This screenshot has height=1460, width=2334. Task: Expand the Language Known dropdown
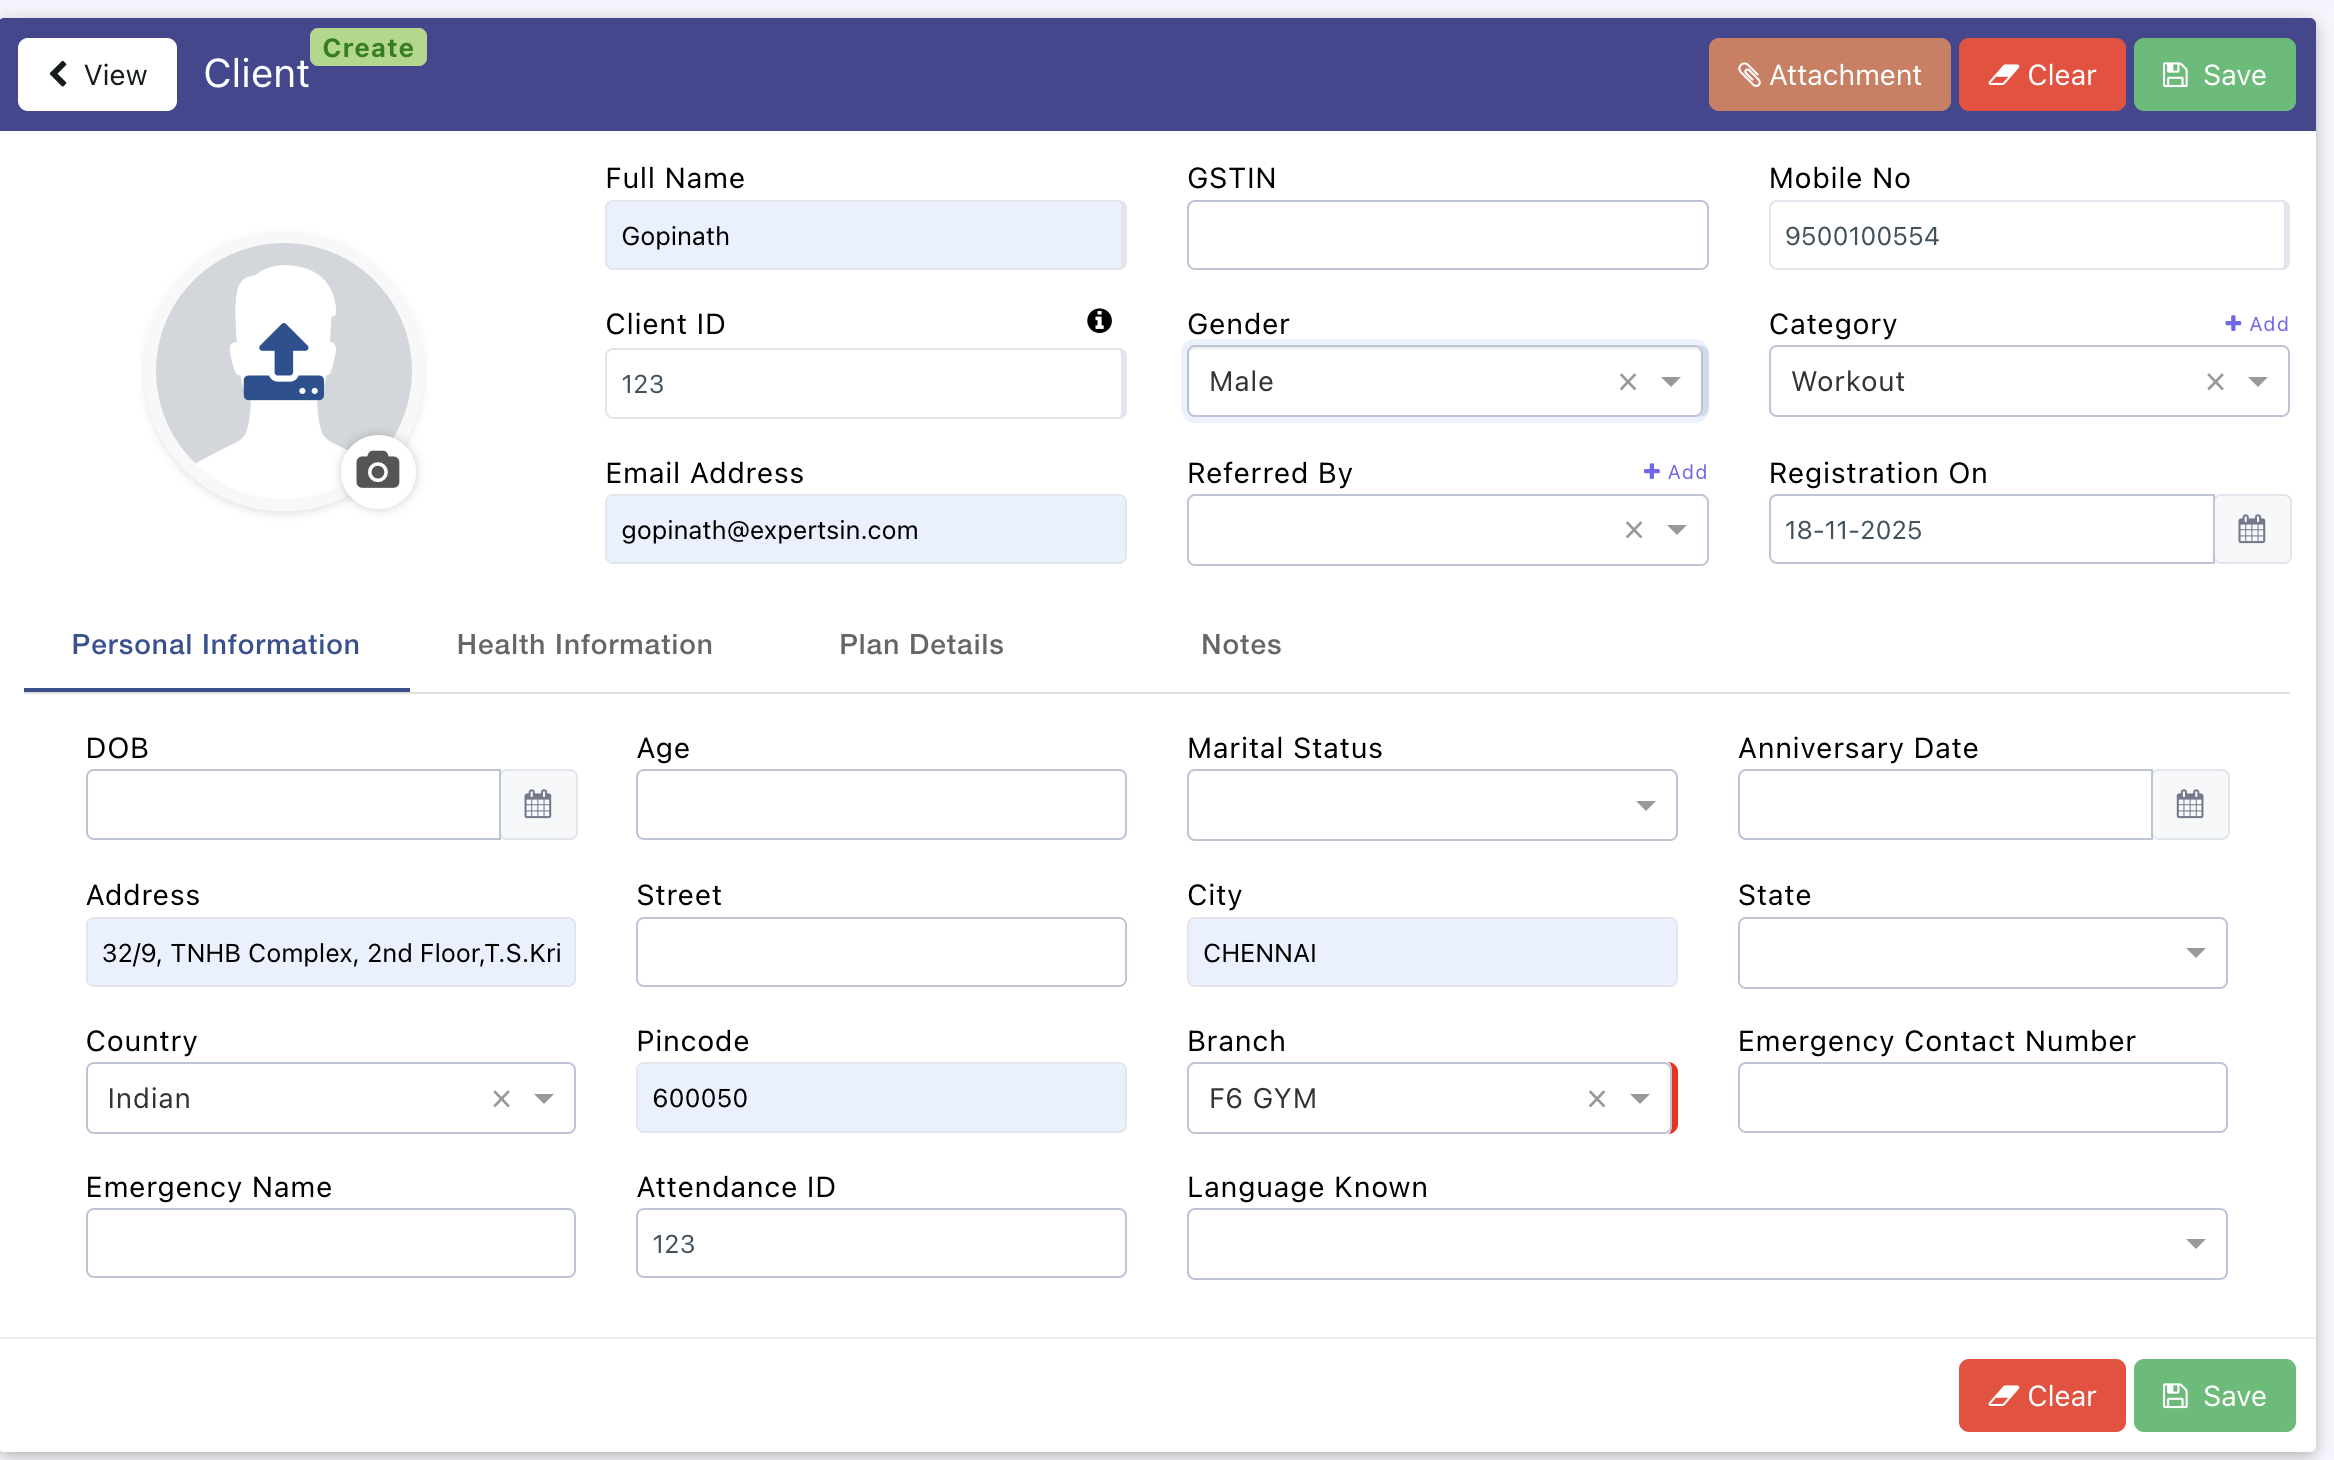[x=2195, y=1244]
